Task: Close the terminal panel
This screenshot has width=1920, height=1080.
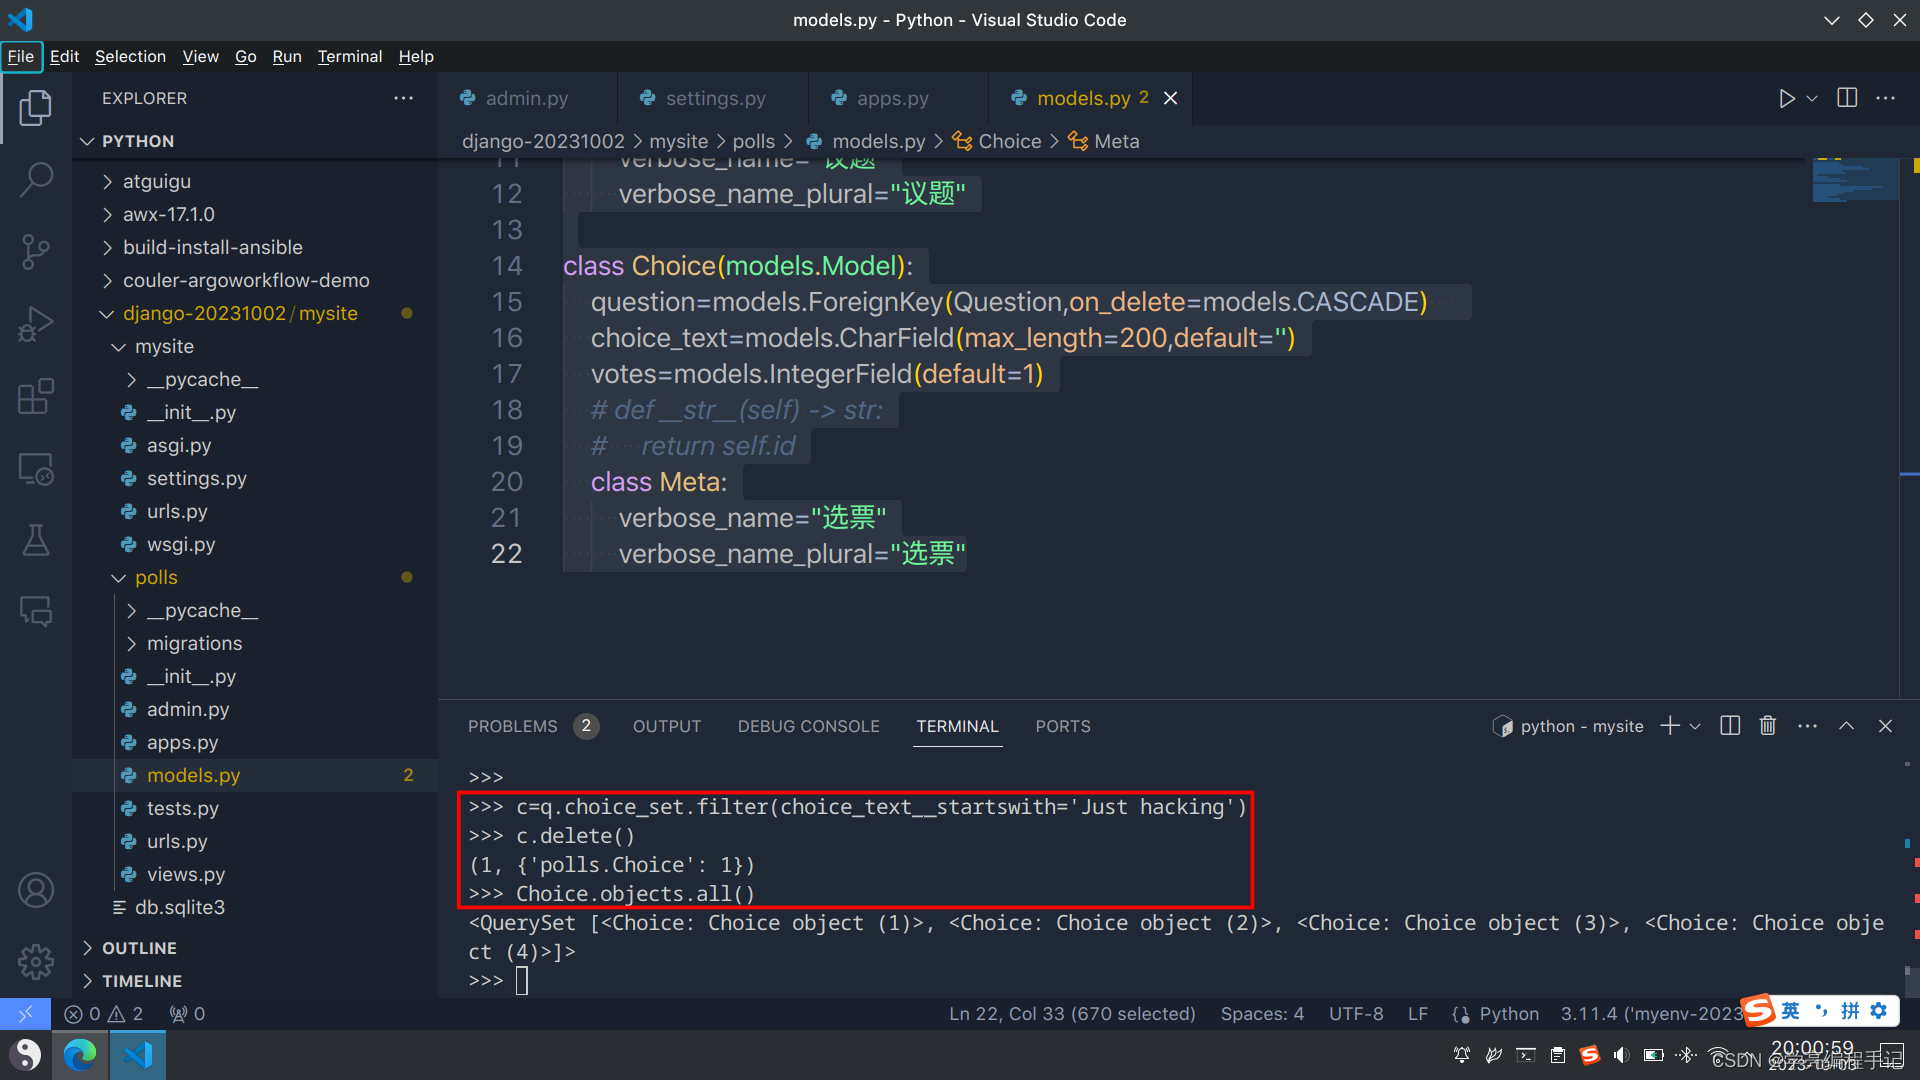Action: coord(1885,726)
